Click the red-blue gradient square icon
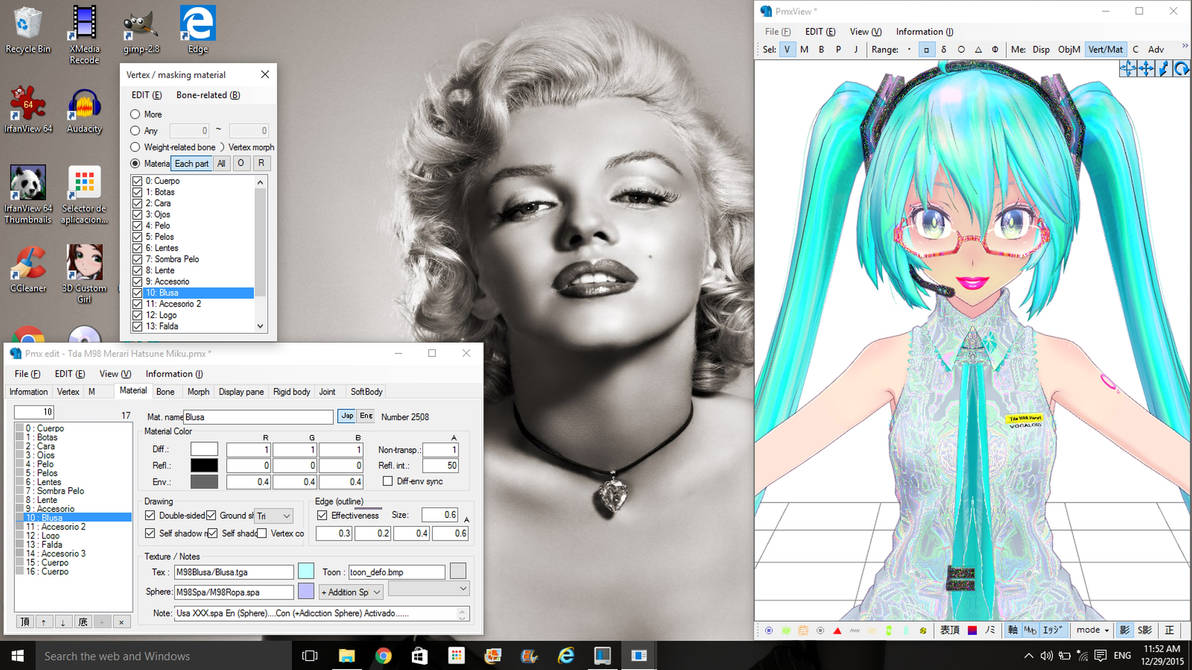The image size is (1192, 670). (972, 630)
